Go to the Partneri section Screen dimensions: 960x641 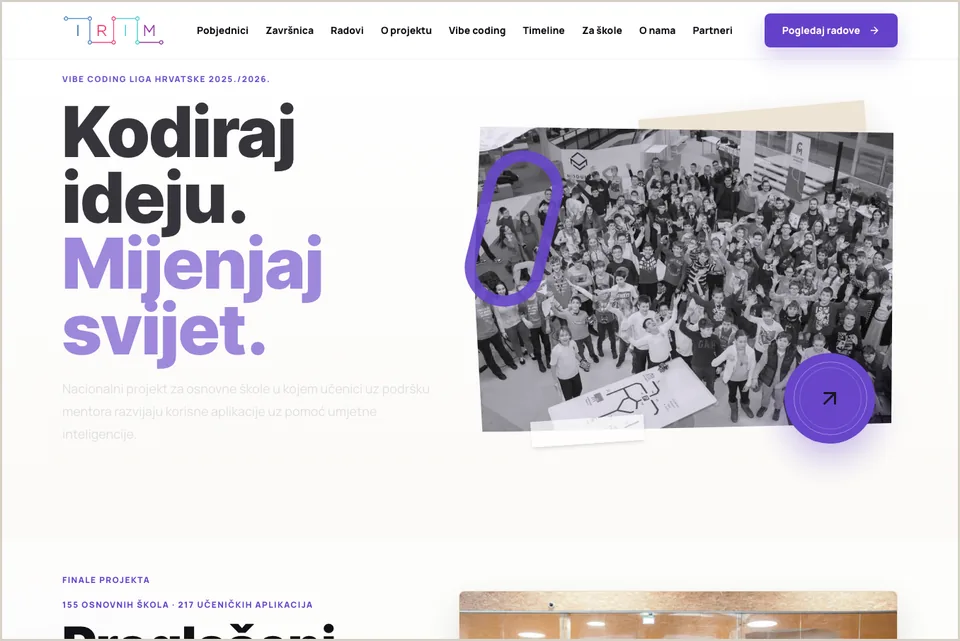(712, 31)
